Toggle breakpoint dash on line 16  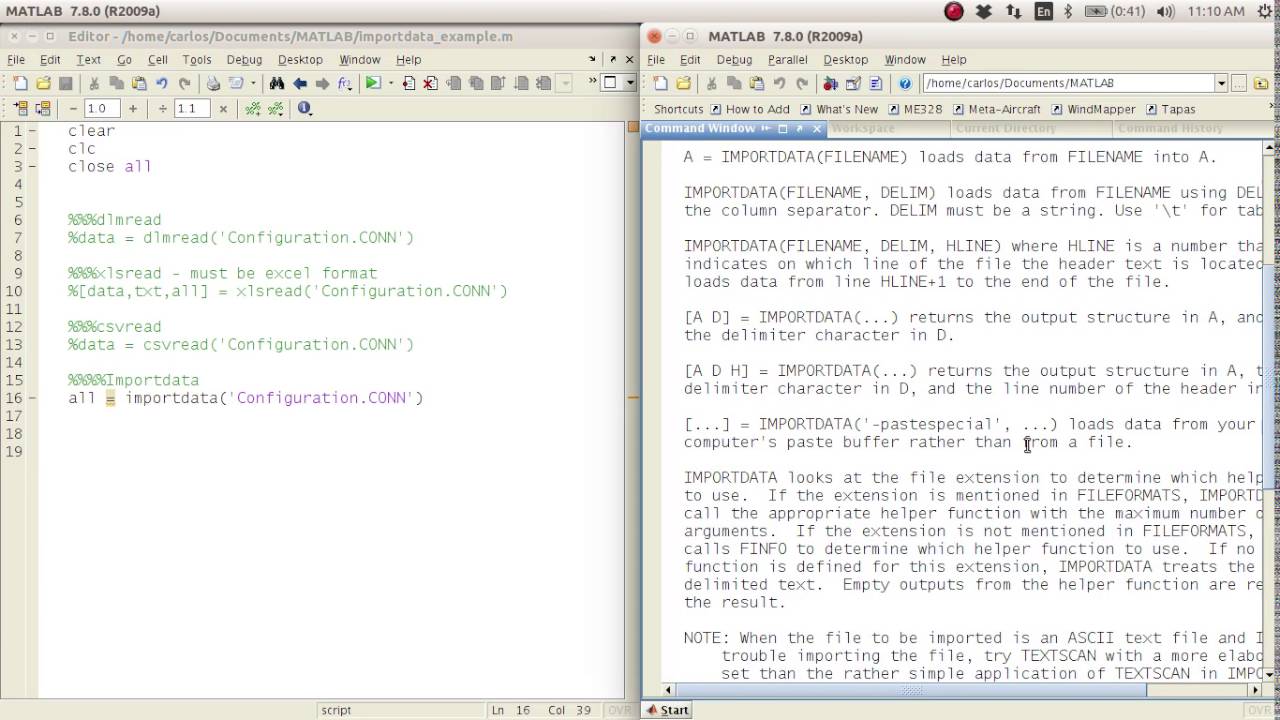[x=33, y=398]
